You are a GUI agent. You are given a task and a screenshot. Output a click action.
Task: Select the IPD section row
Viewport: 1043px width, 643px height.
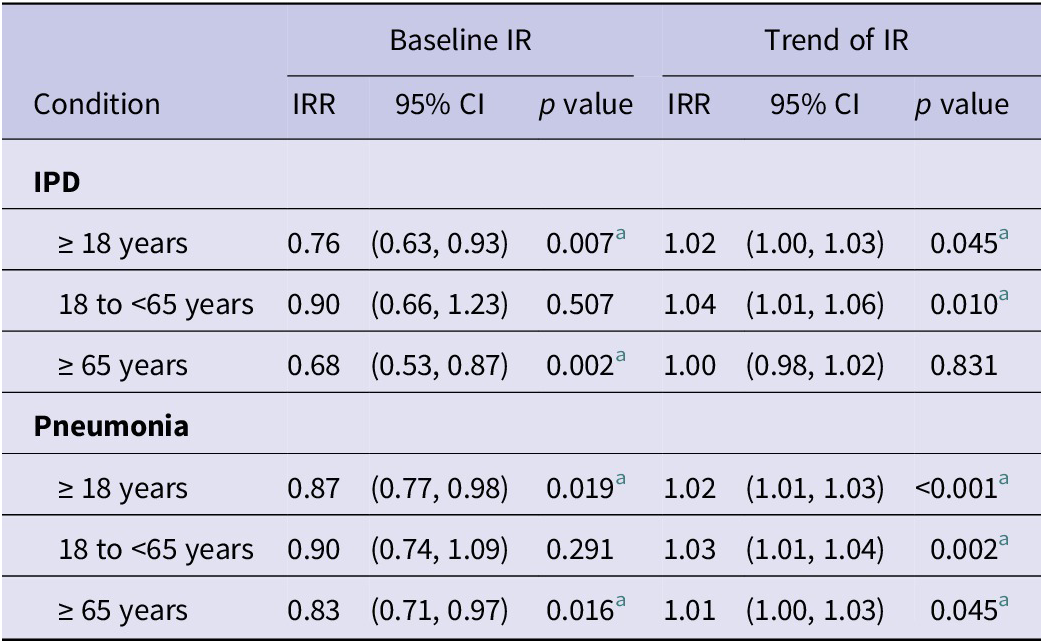click(x=522, y=182)
